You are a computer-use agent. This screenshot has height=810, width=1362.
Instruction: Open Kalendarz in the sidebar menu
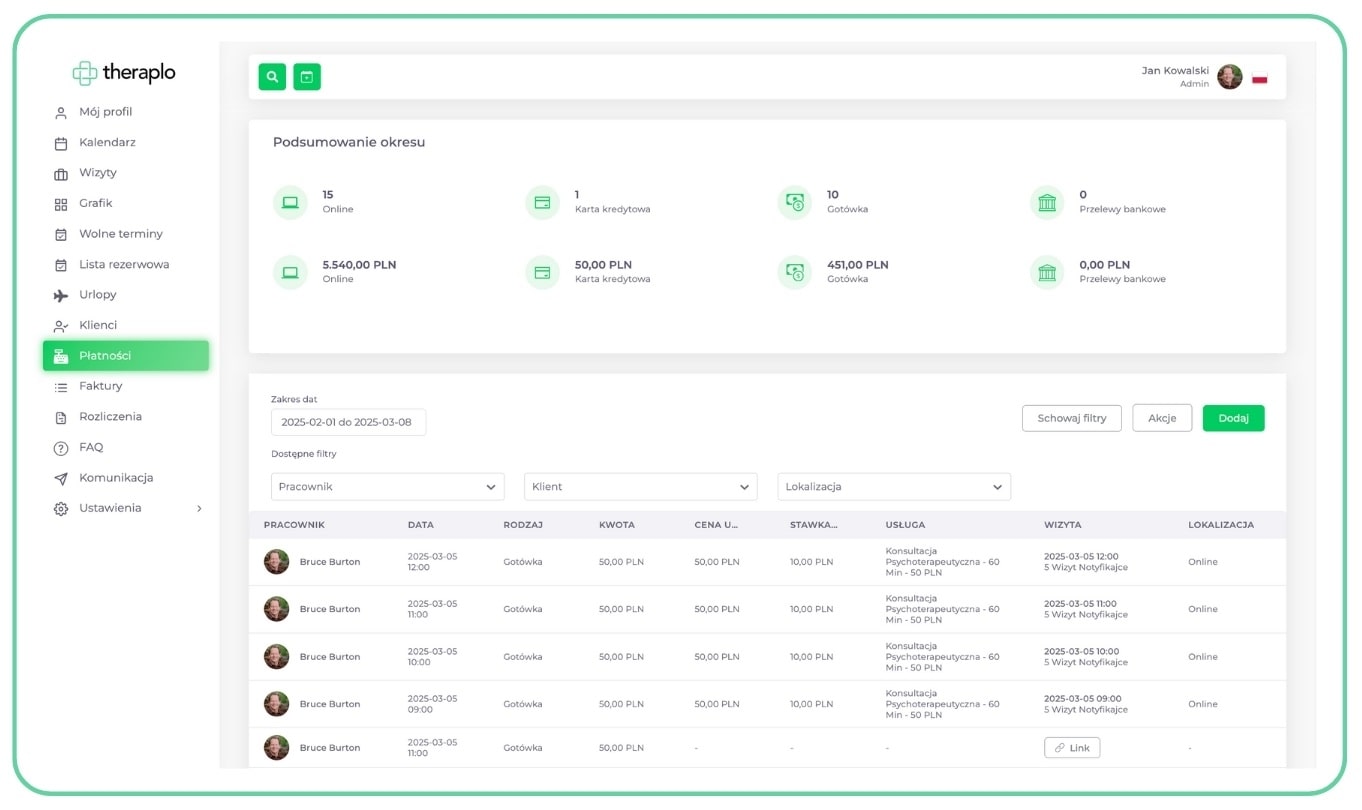coord(107,143)
